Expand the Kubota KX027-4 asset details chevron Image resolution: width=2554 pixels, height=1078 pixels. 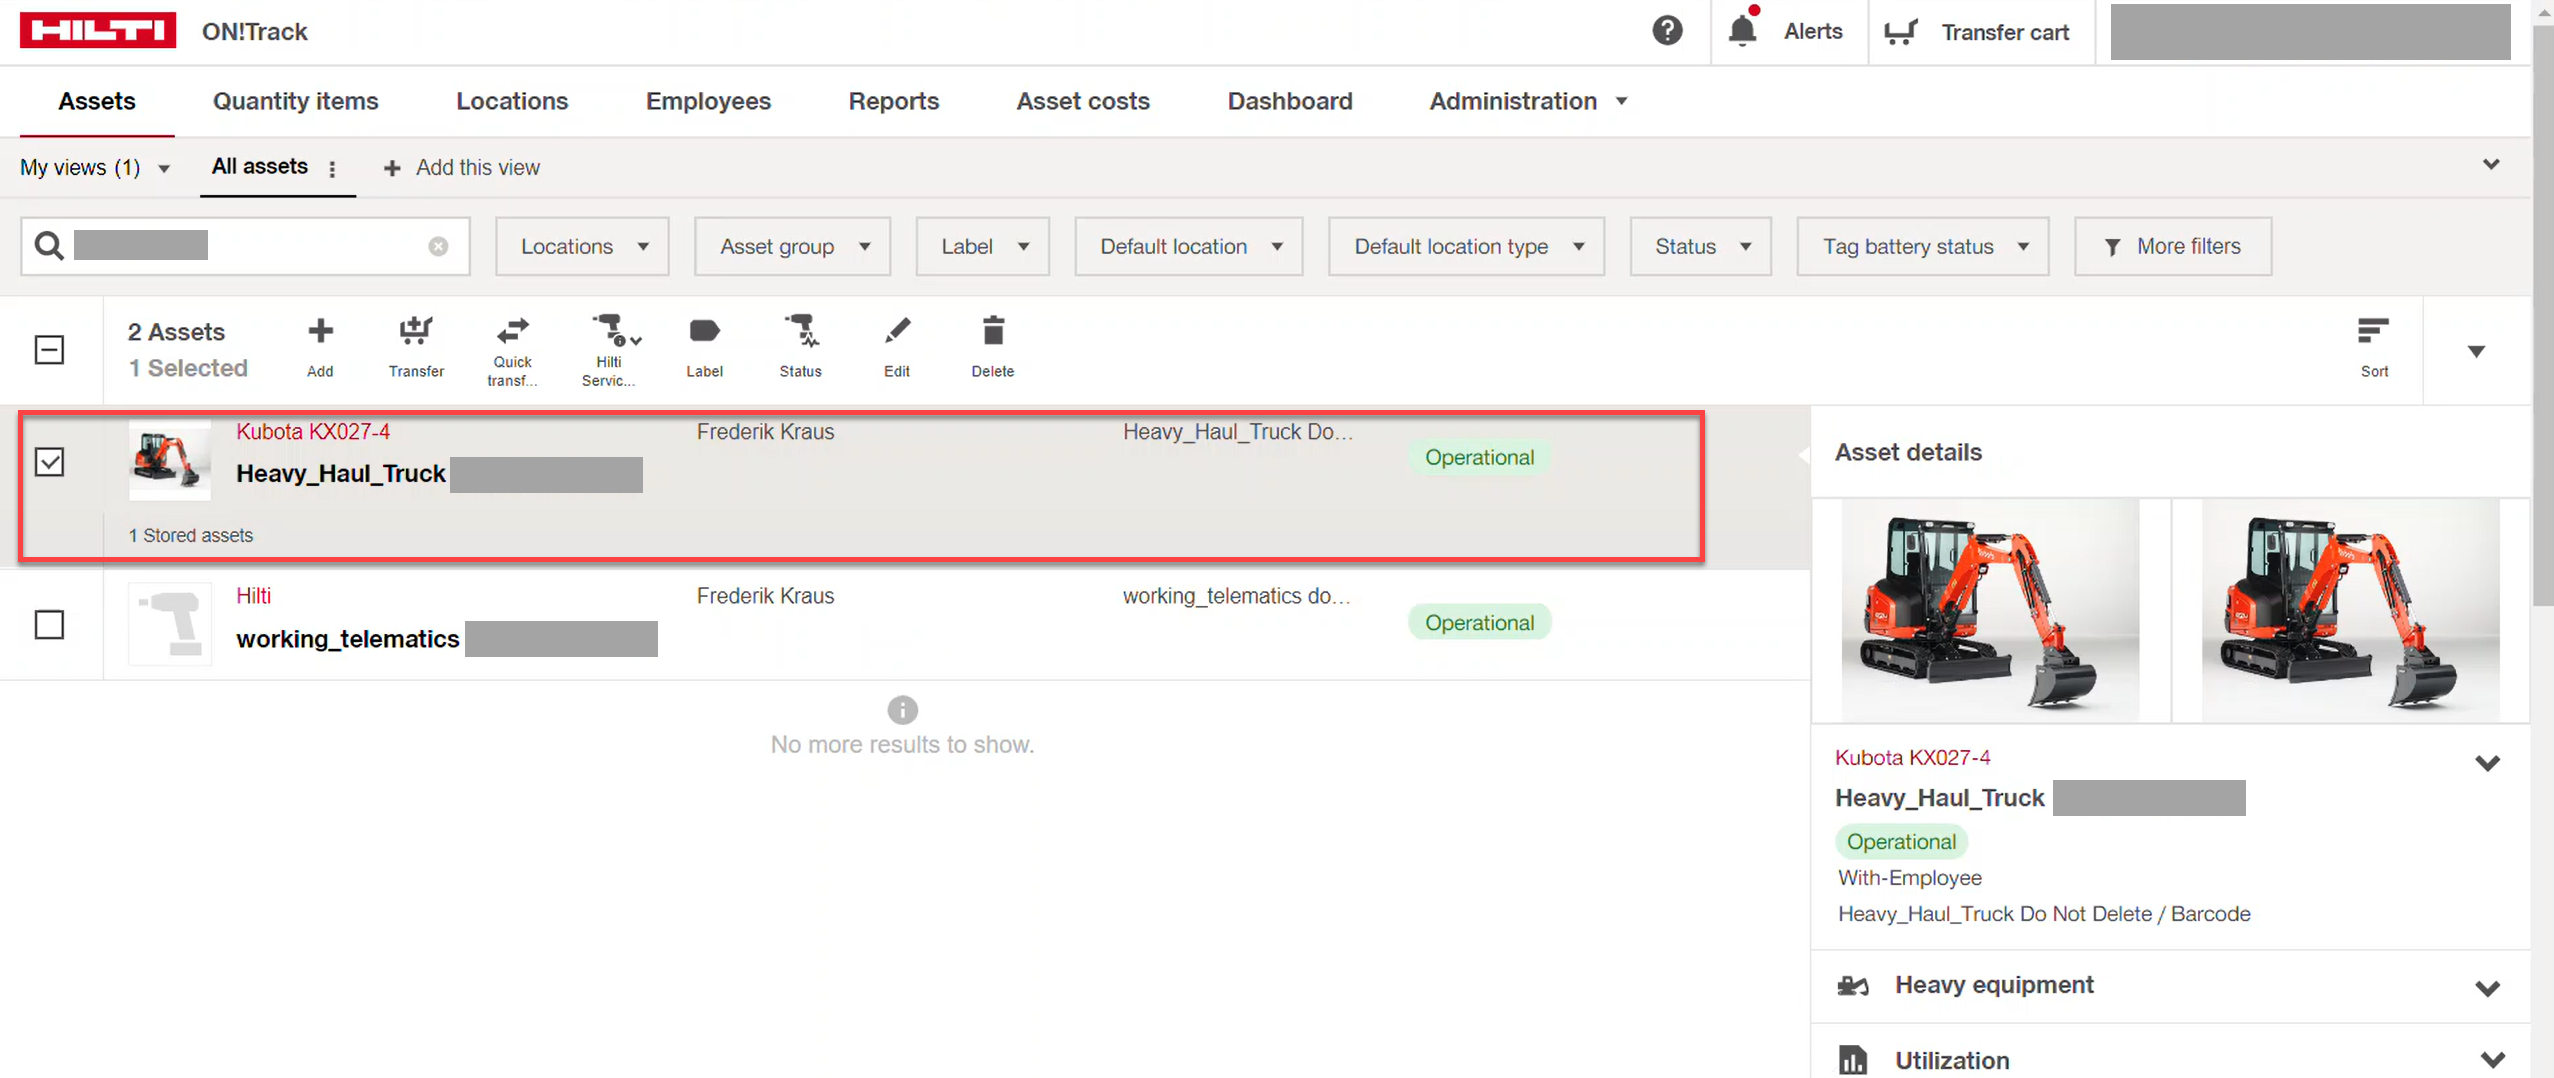point(2487,763)
